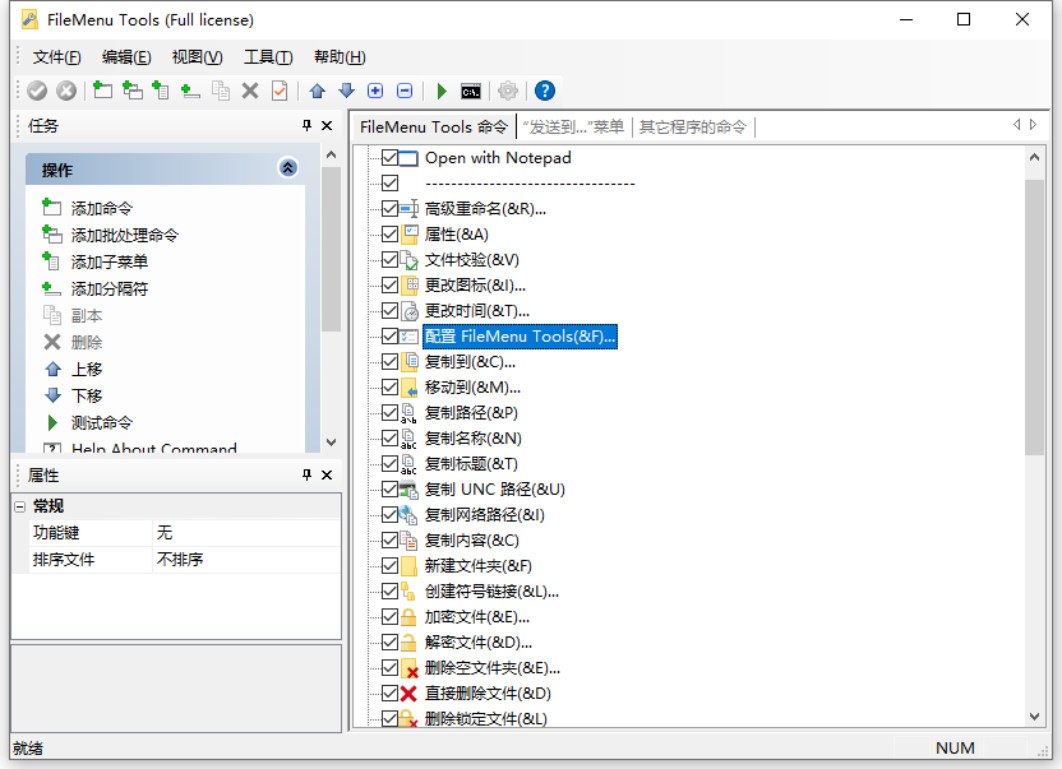Viewport: 1062px width, 769px height.
Task: Collapse the 常规 property group
Action: click(20, 506)
